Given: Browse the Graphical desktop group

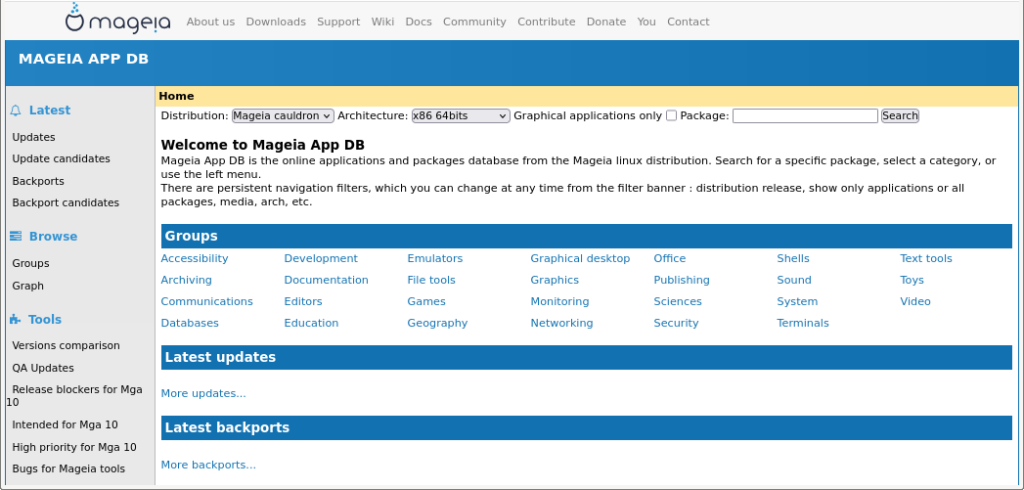Looking at the screenshot, I should (x=580, y=258).
